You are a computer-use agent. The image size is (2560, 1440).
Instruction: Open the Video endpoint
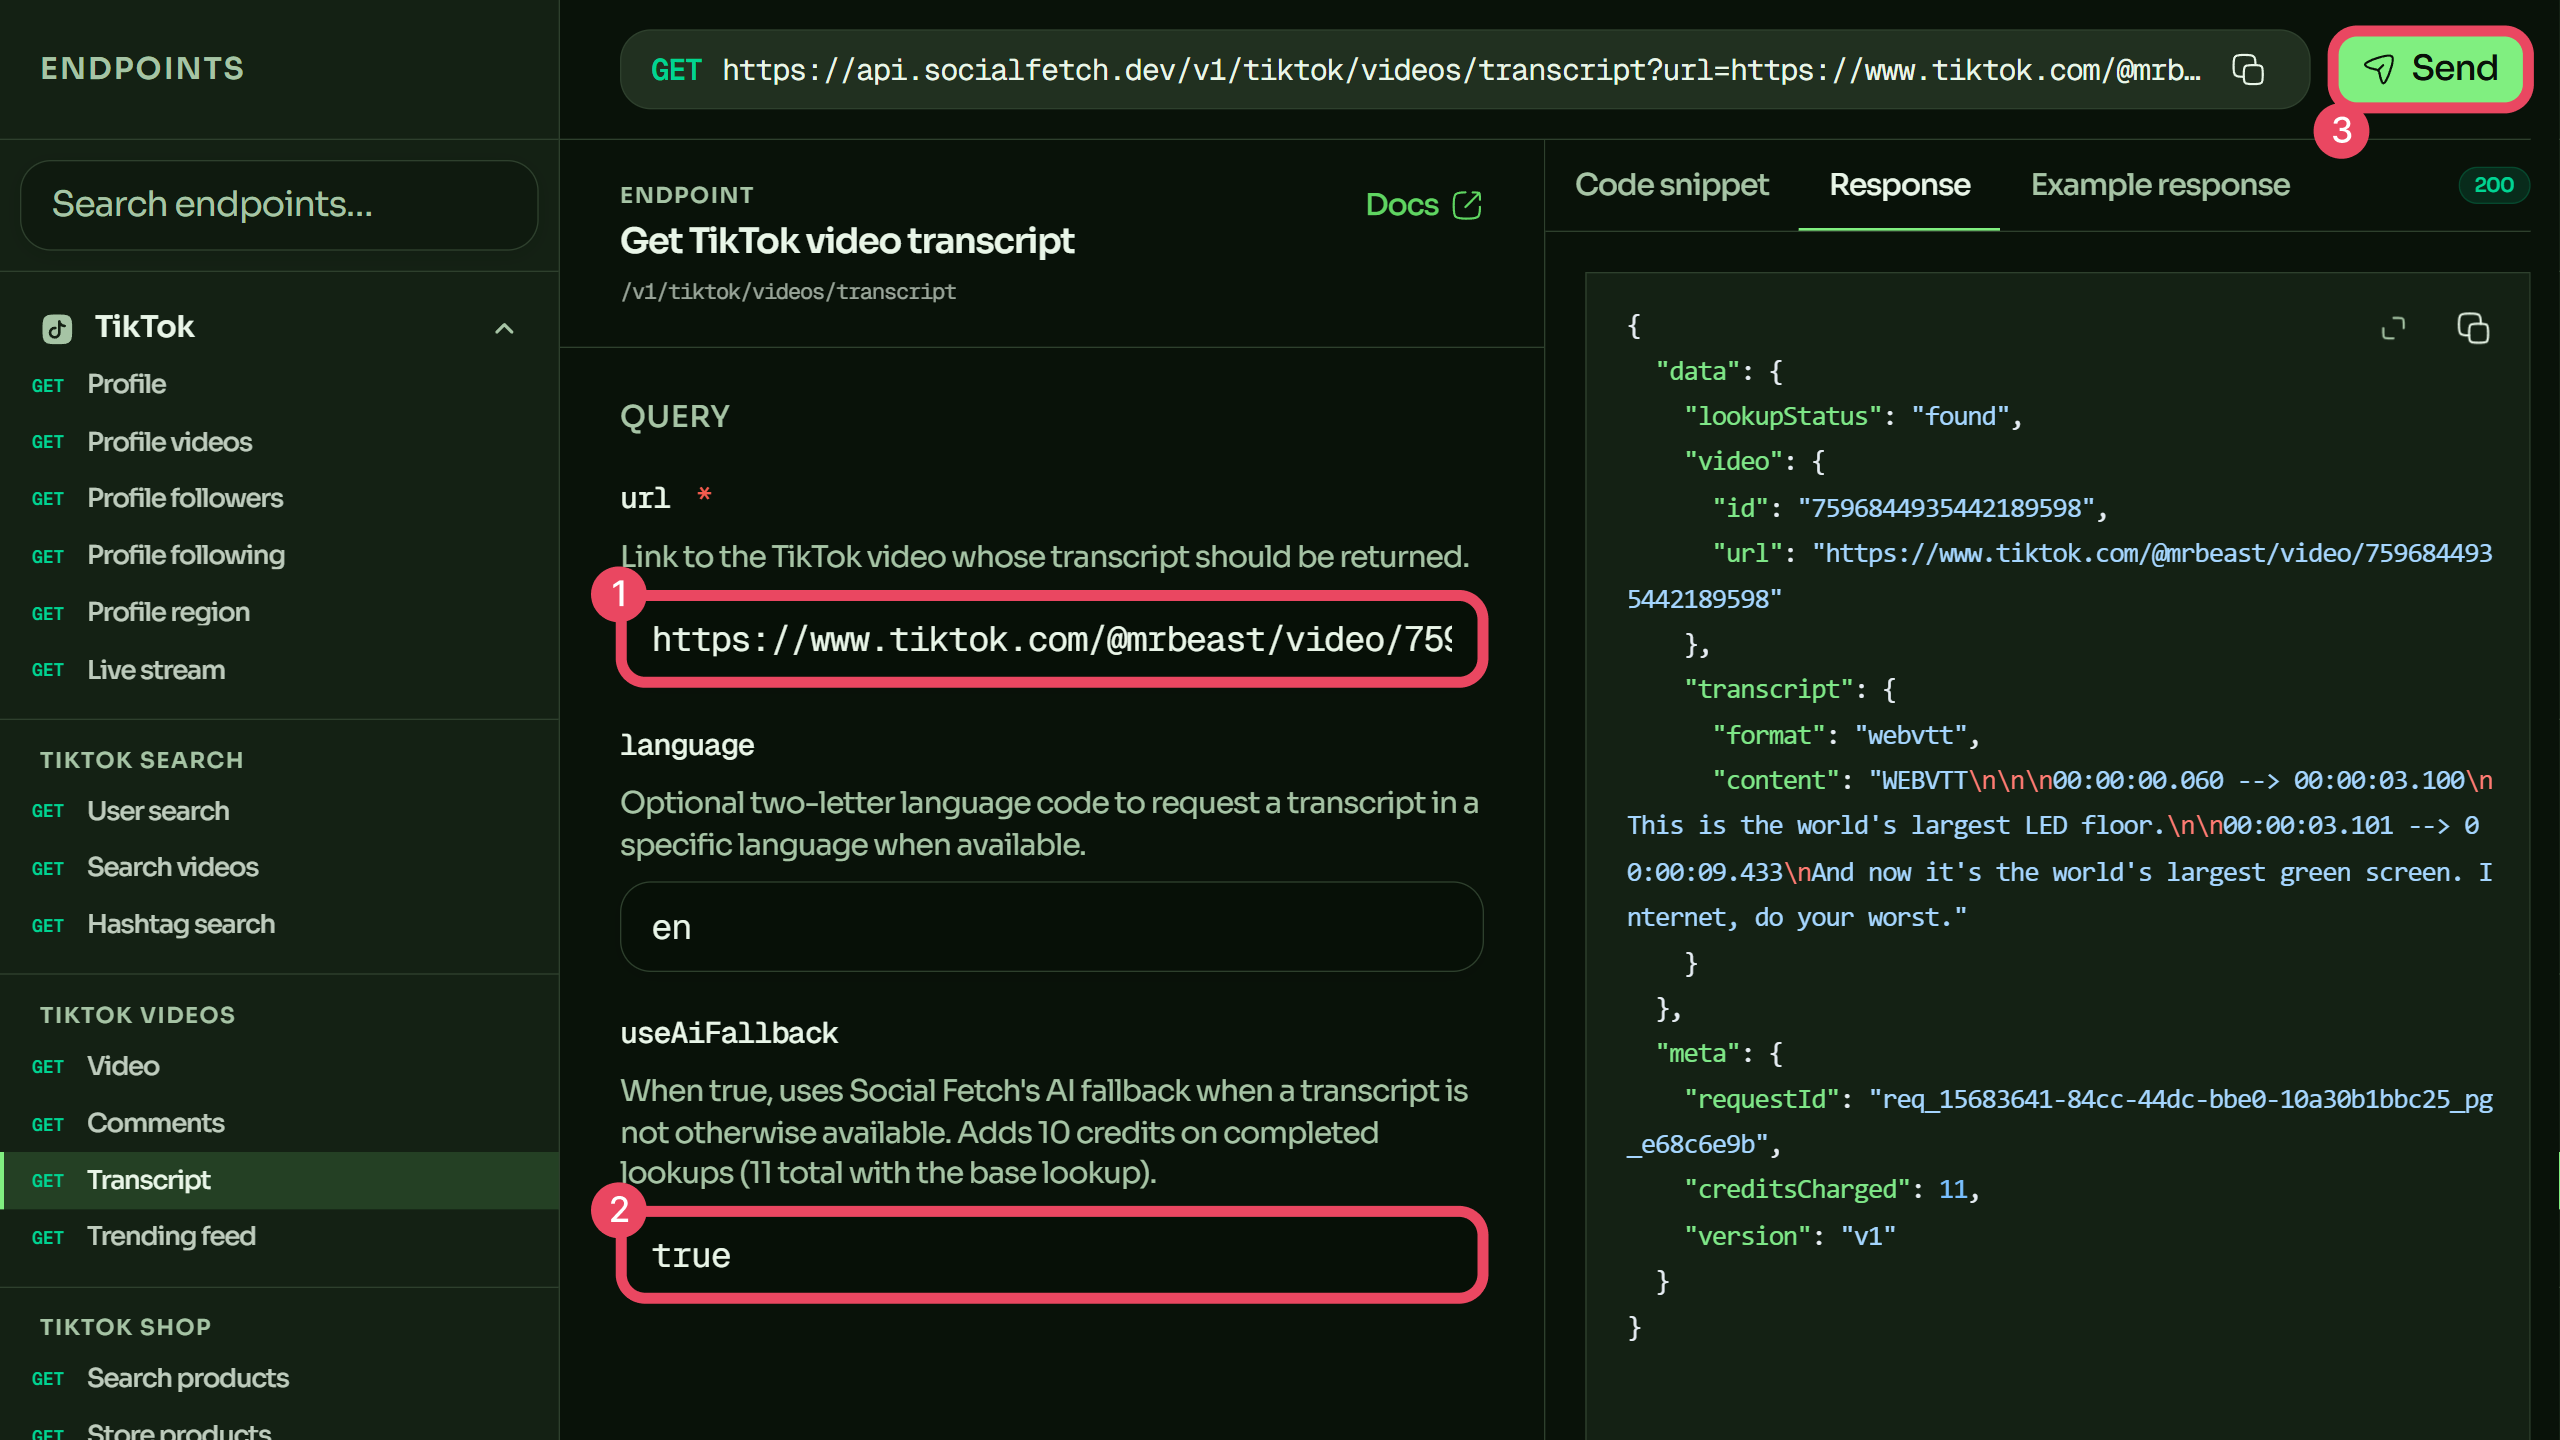tap(279, 1066)
